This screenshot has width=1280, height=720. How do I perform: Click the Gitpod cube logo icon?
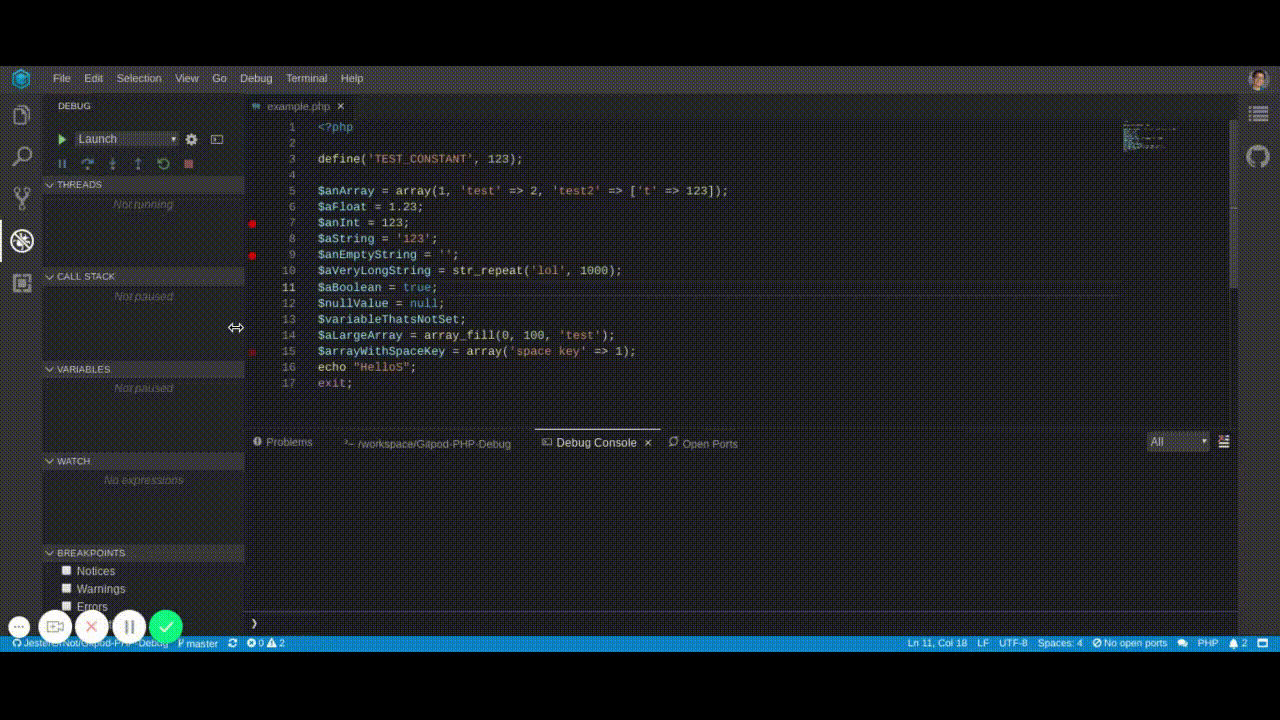21,78
